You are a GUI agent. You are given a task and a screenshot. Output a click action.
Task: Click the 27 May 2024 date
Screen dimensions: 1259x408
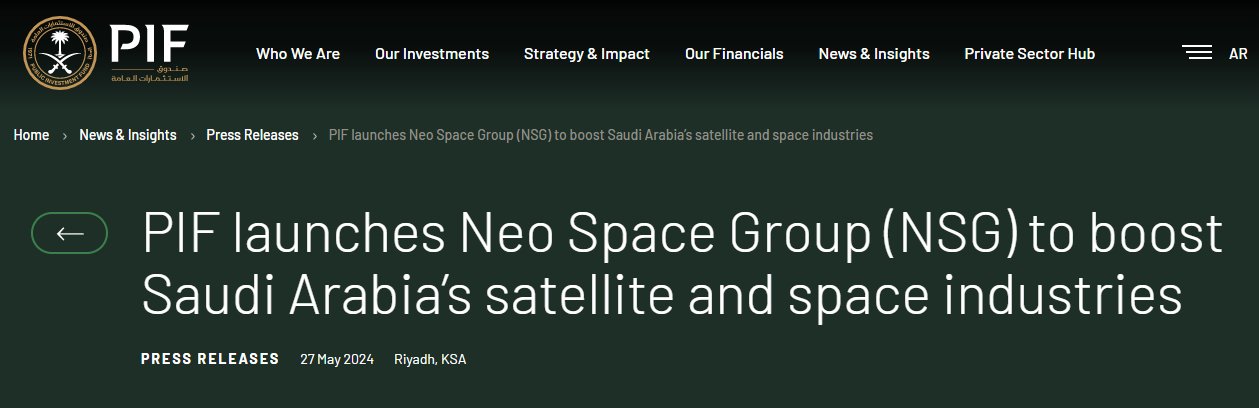[x=337, y=359]
